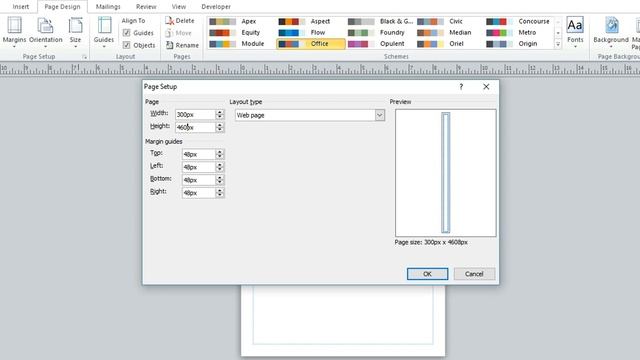Click the page preview thumbnail
Viewport: 640px width, 360px height.
[x=446, y=173]
